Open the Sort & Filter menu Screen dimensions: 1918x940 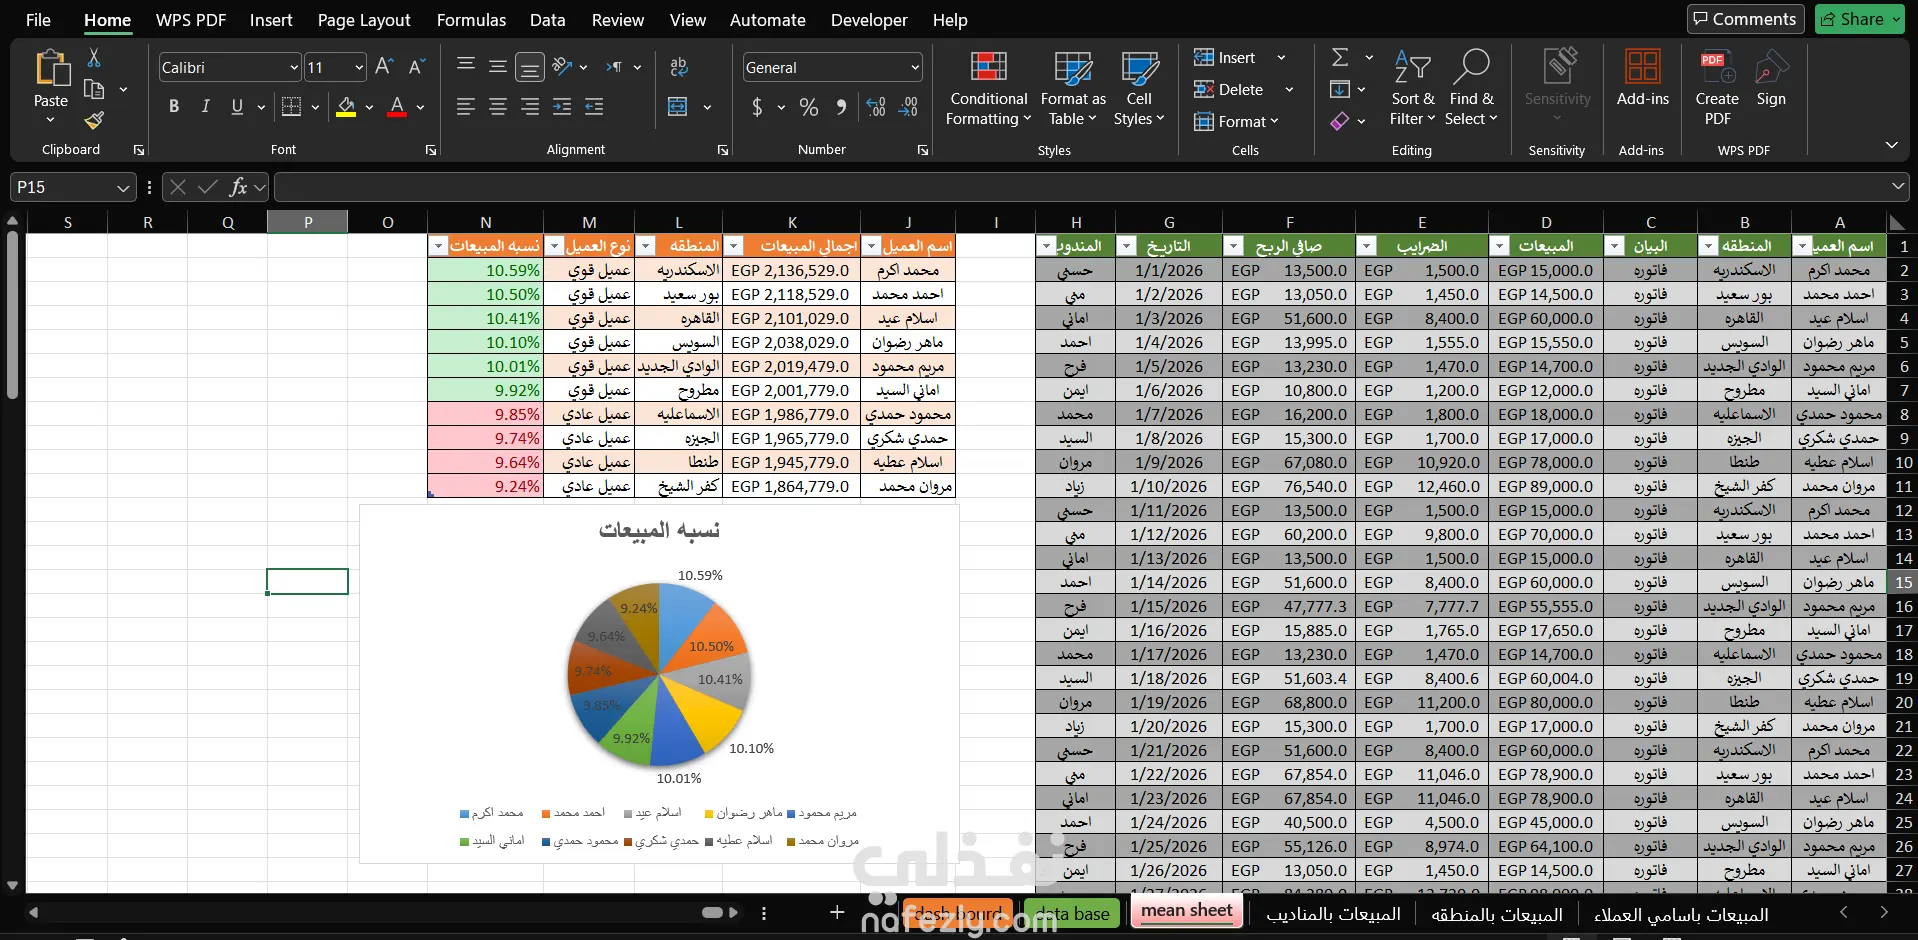click(x=1412, y=89)
